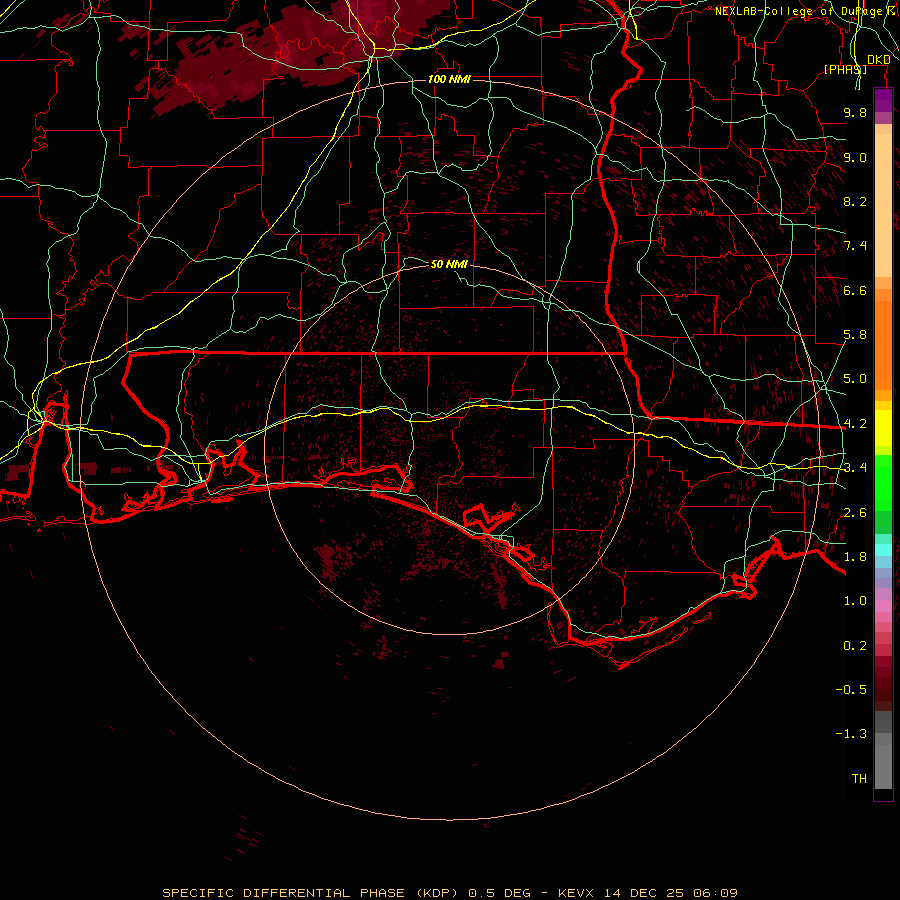900x900 pixels.
Task: Select the 1.8 value on the scale
Action: (855, 557)
